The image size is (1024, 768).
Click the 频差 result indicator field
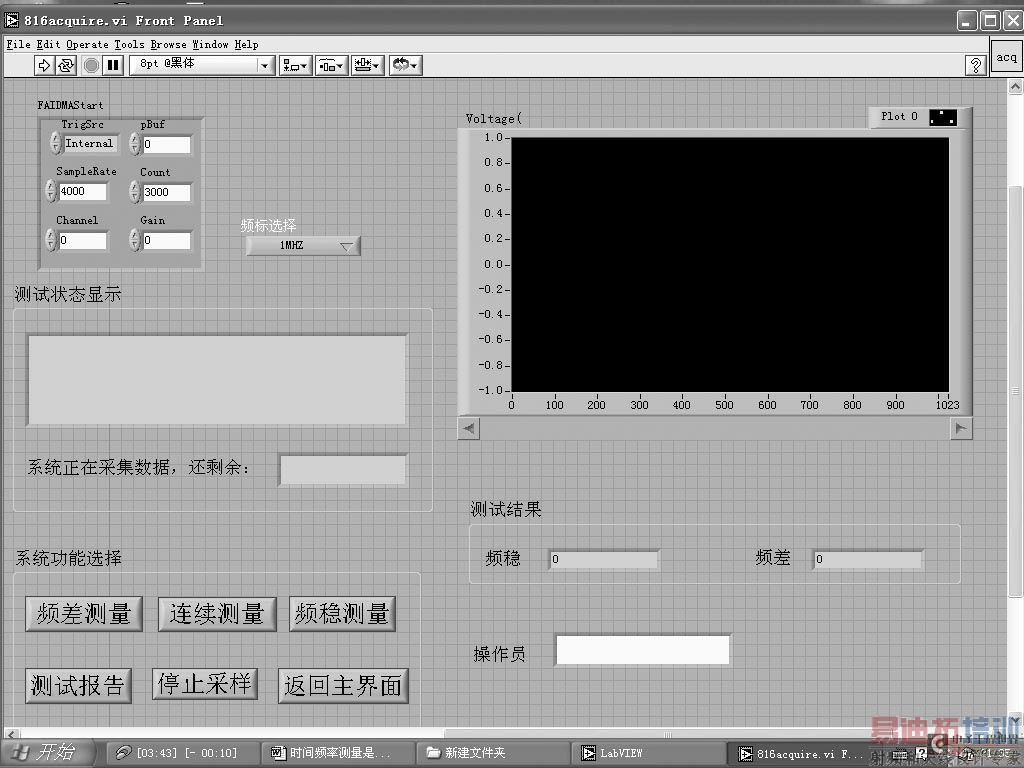pos(868,559)
